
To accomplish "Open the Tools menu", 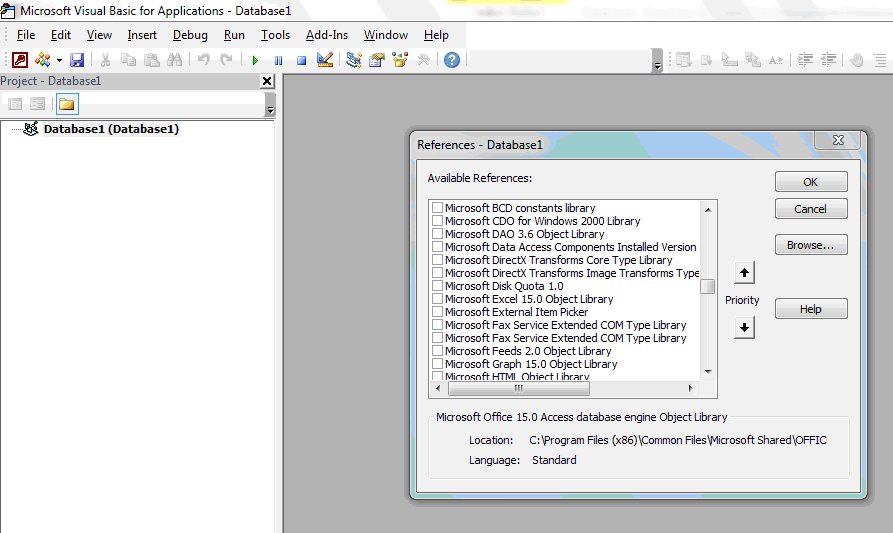I will pyautogui.click(x=275, y=35).
